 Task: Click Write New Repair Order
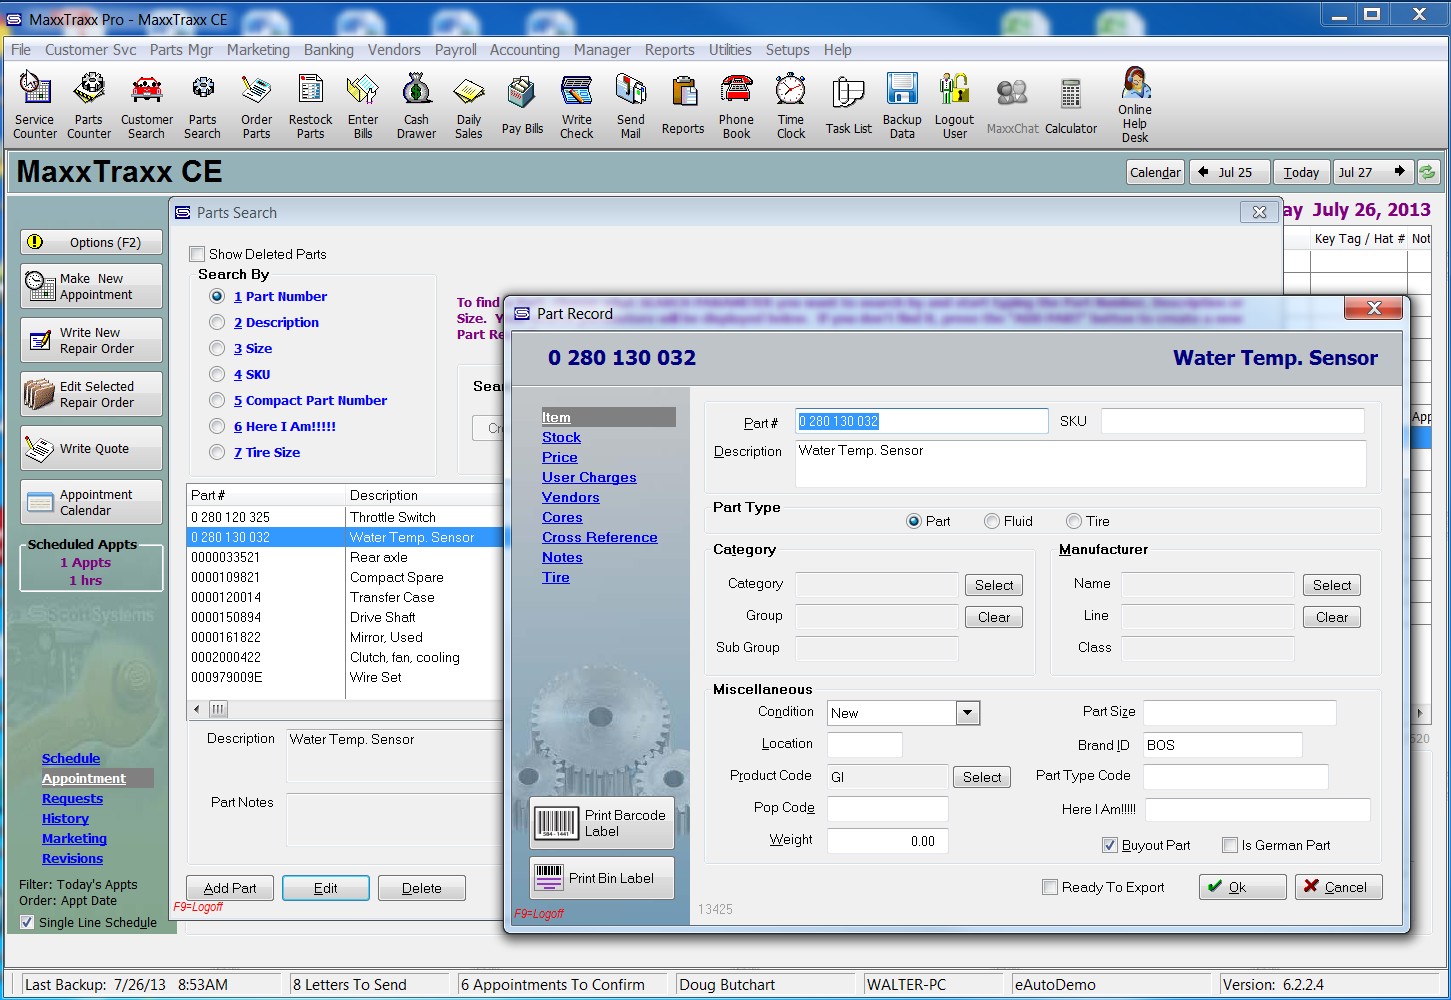(91, 340)
